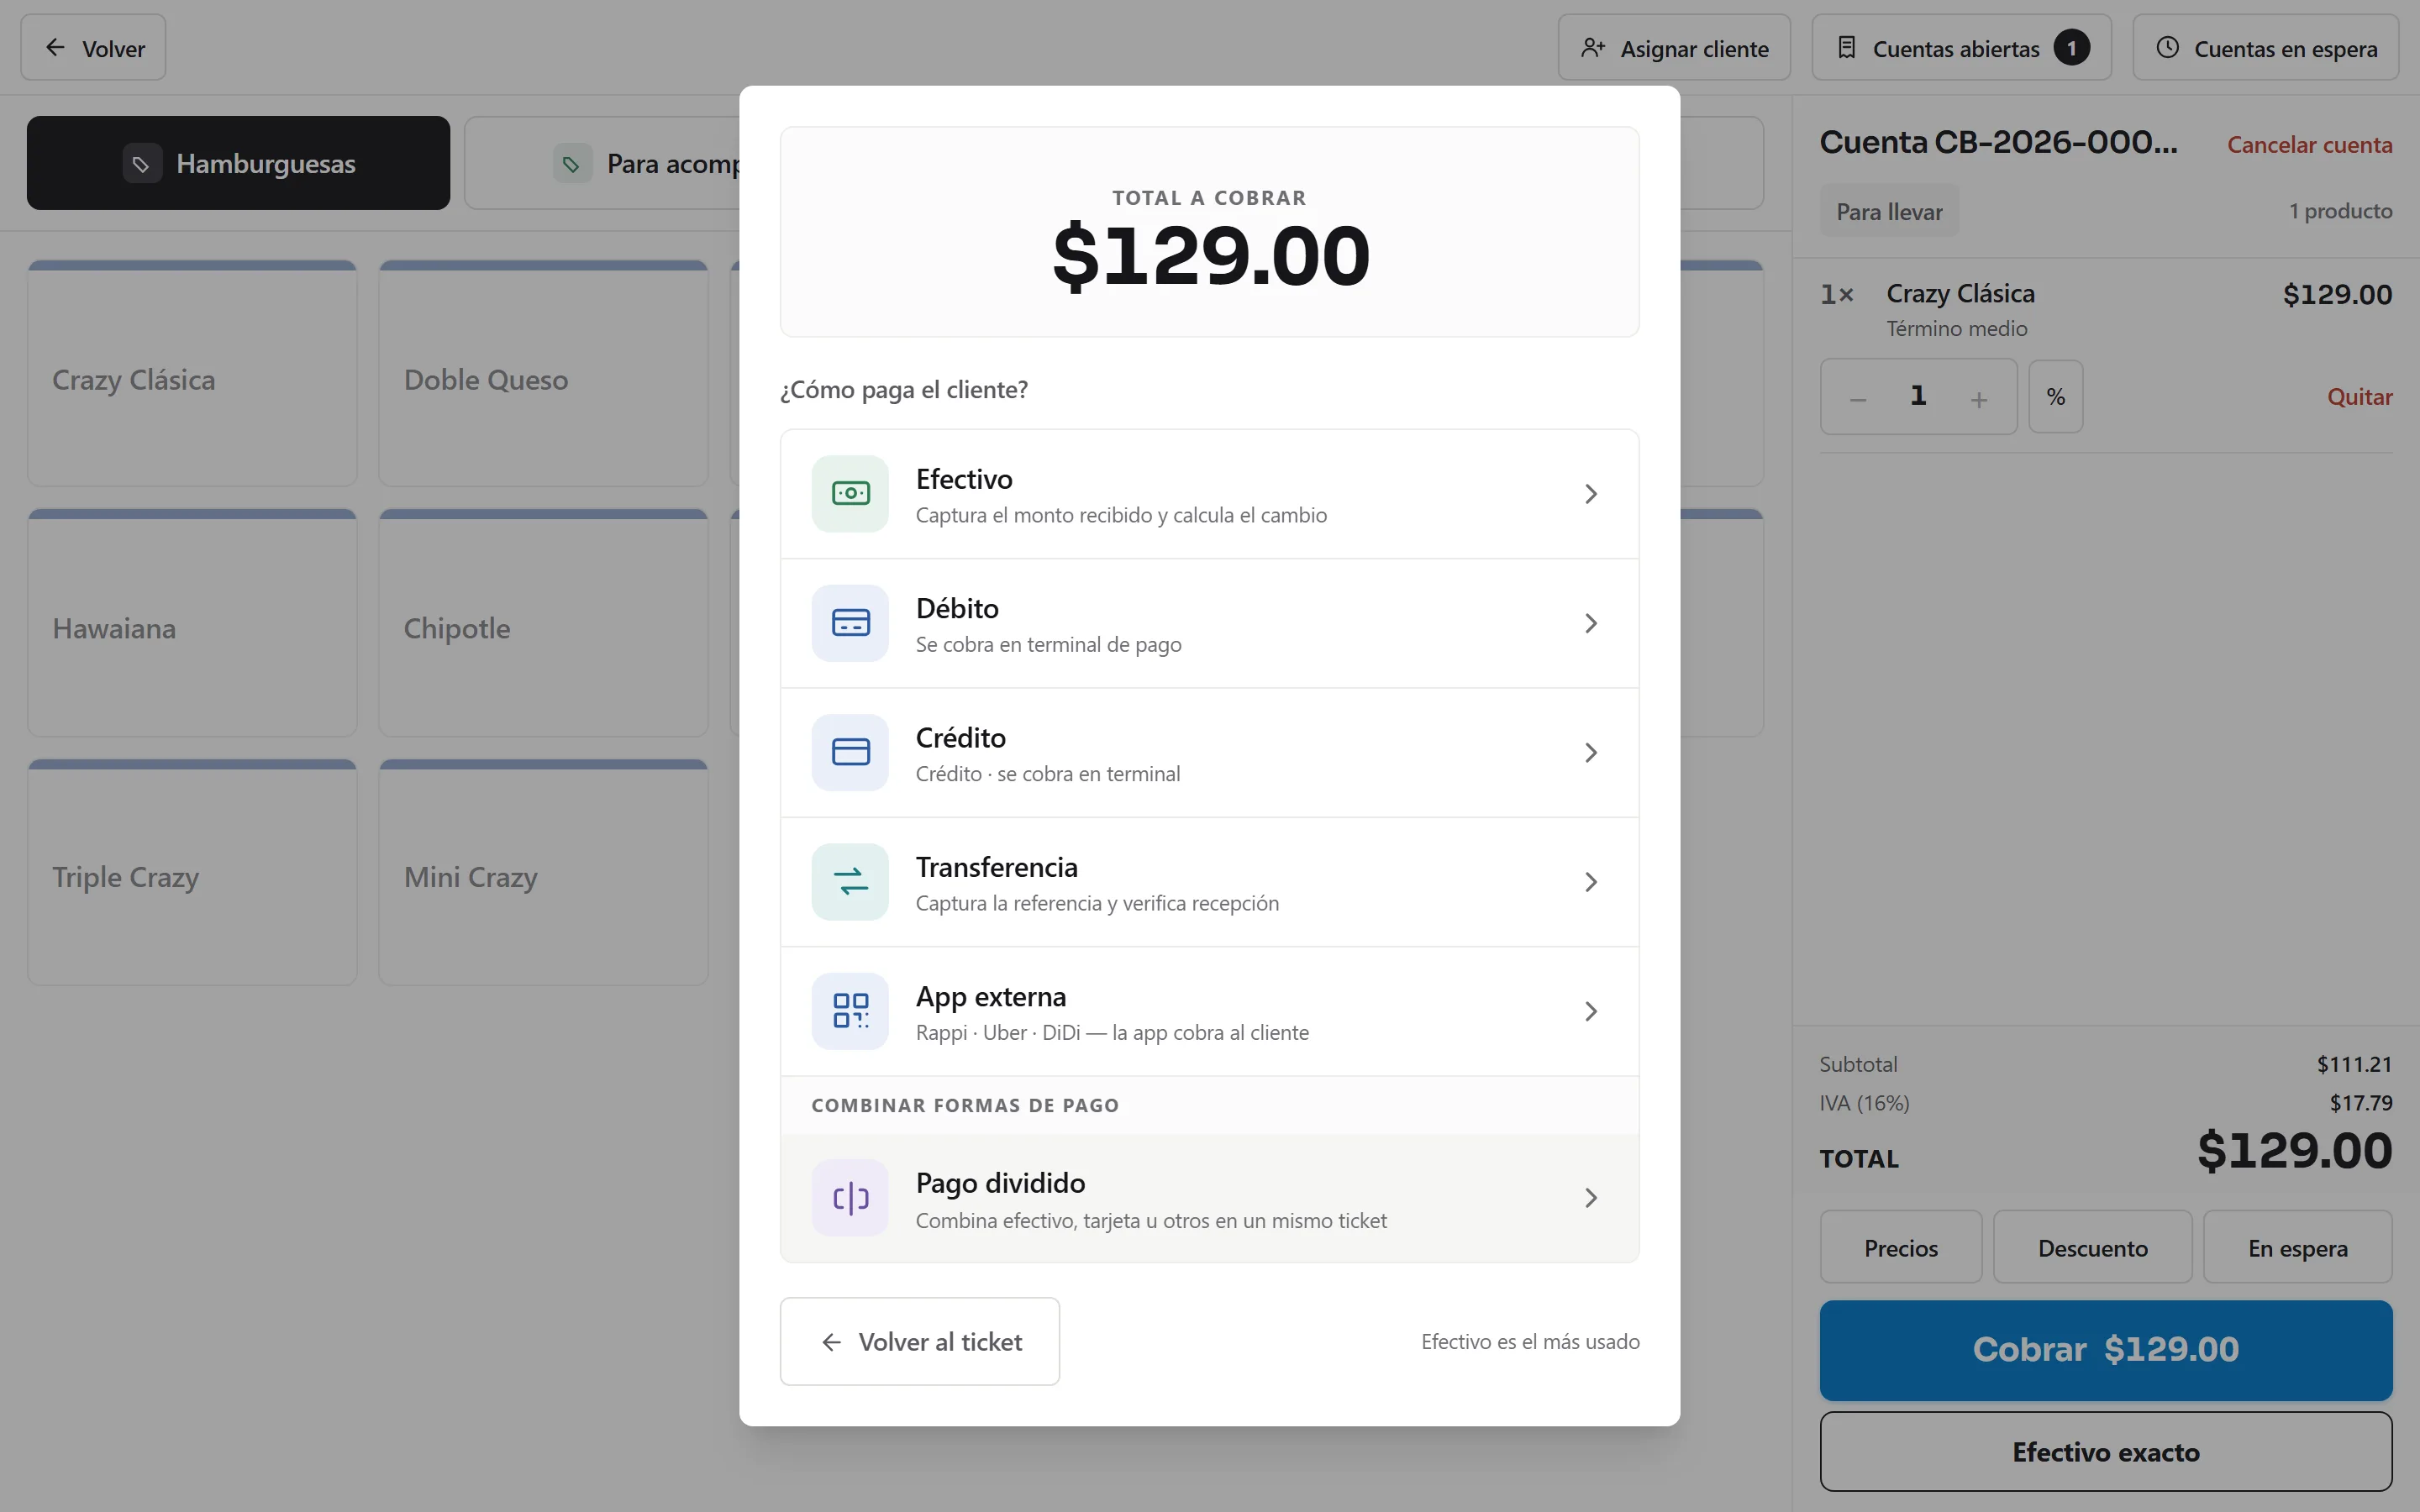
Task: Click the Para acomp tag icon
Action: 572,163
